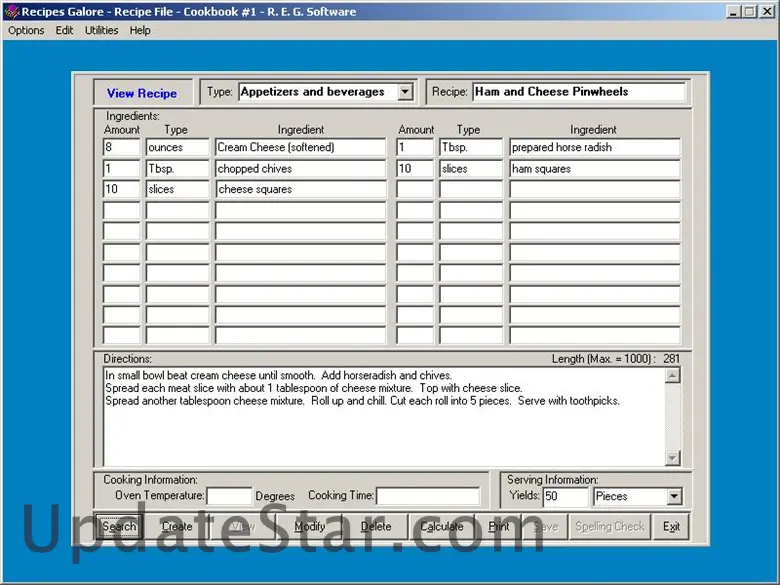Click the Recipe name field
This screenshot has width=780, height=585.
pos(578,92)
